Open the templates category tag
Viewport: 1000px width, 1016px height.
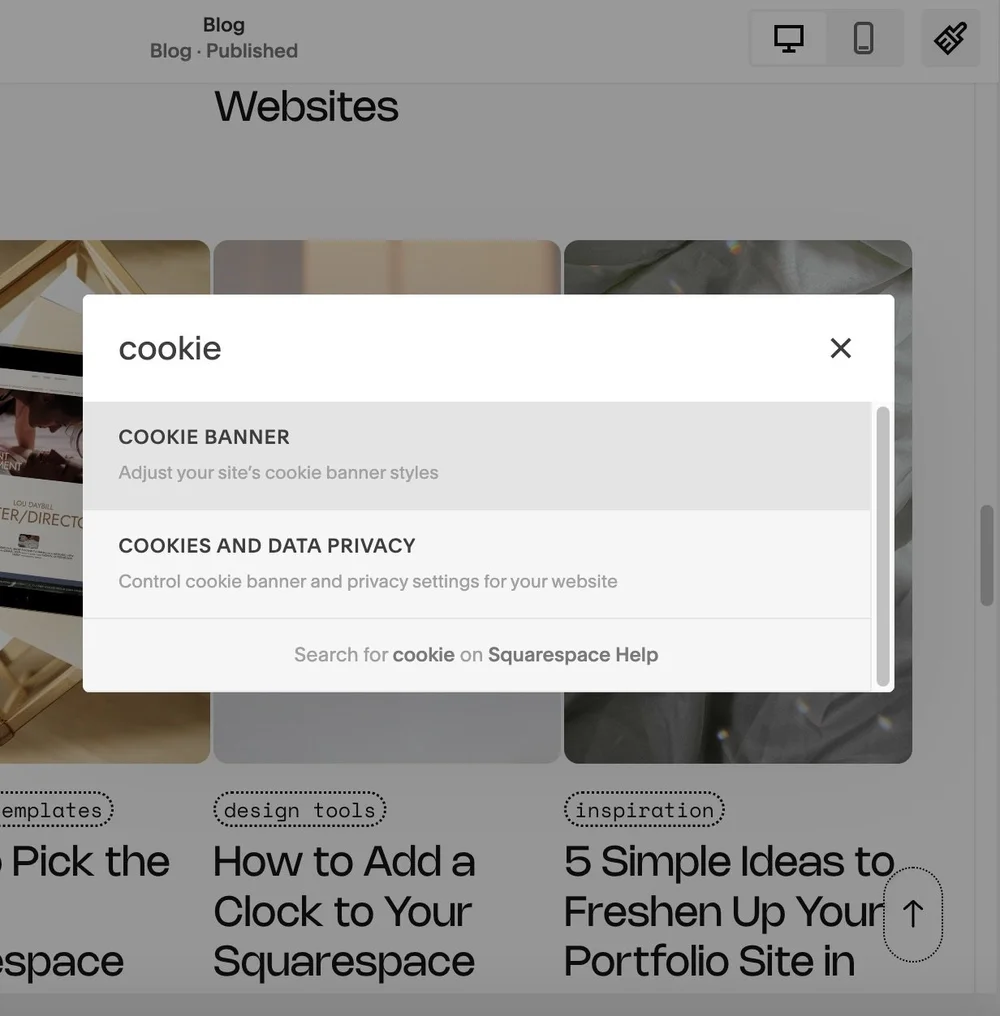coord(55,809)
